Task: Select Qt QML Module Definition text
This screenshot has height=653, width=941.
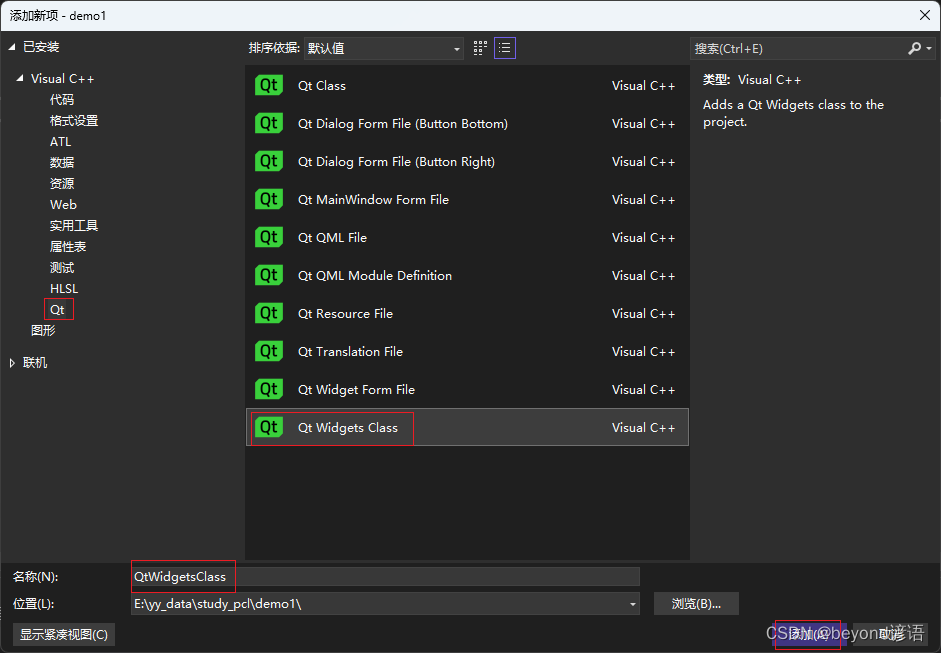Action: tap(375, 275)
